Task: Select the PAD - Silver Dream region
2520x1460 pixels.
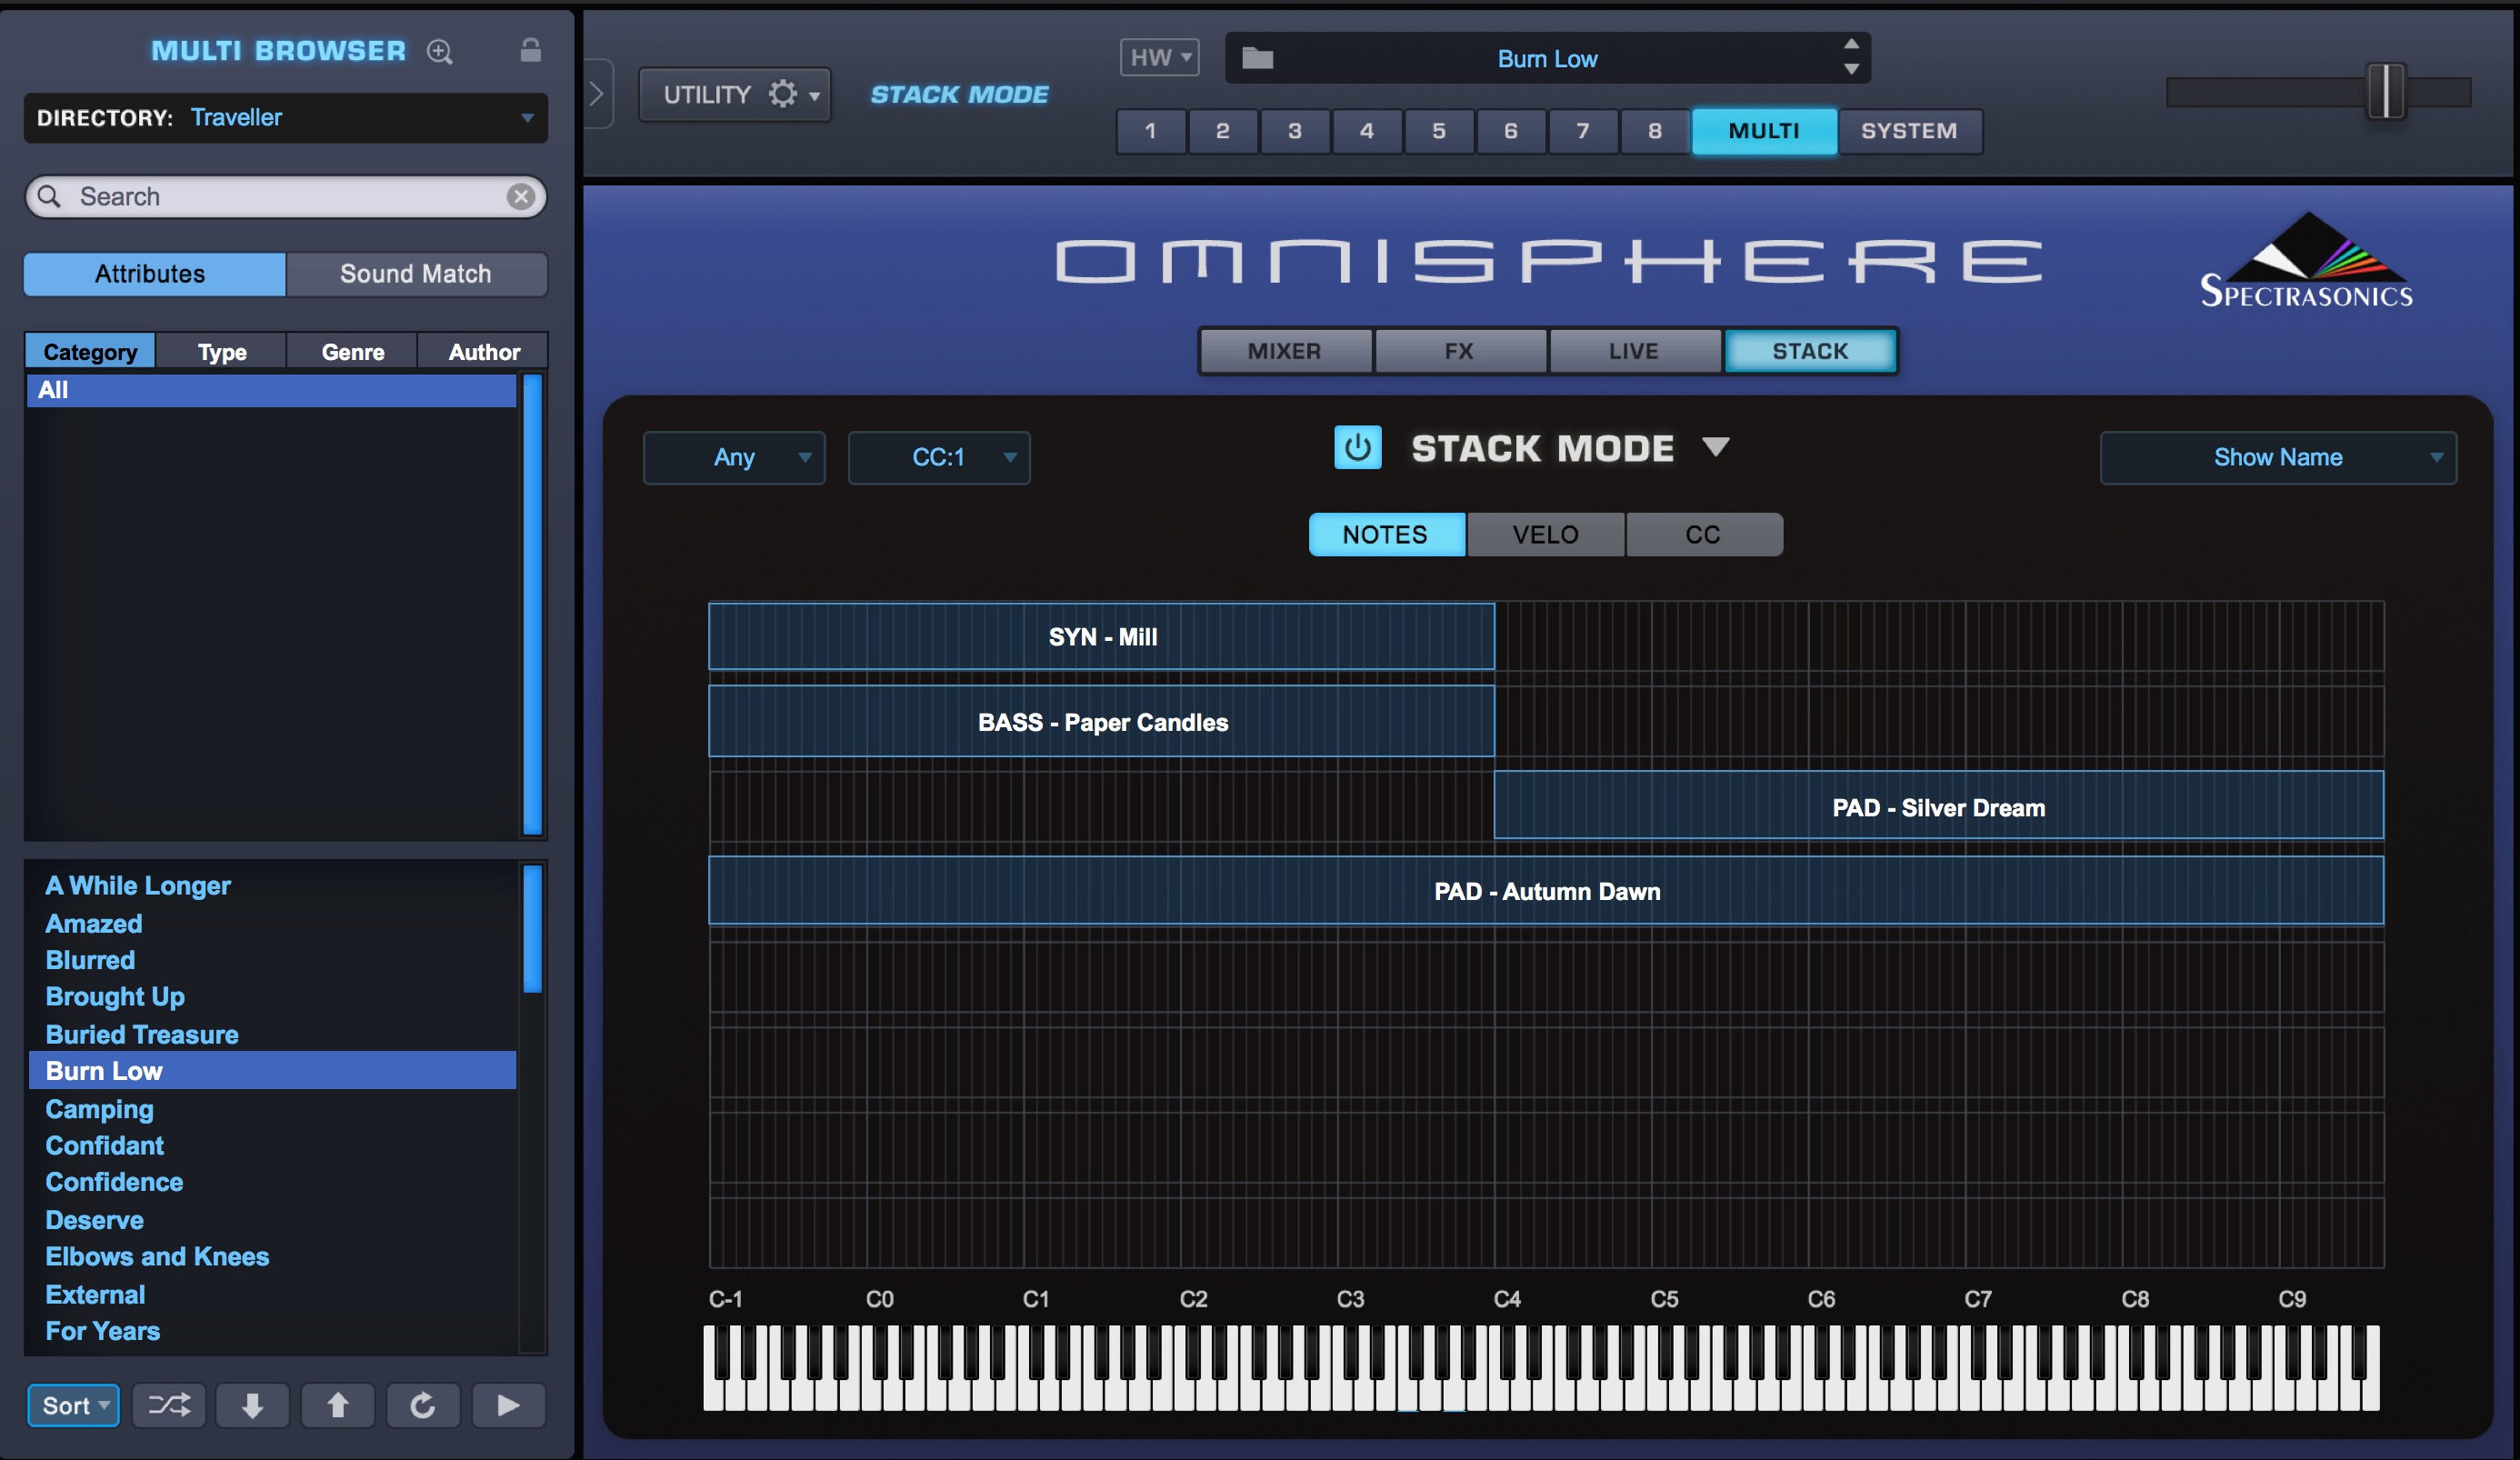Action: (x=1938, y=806)
